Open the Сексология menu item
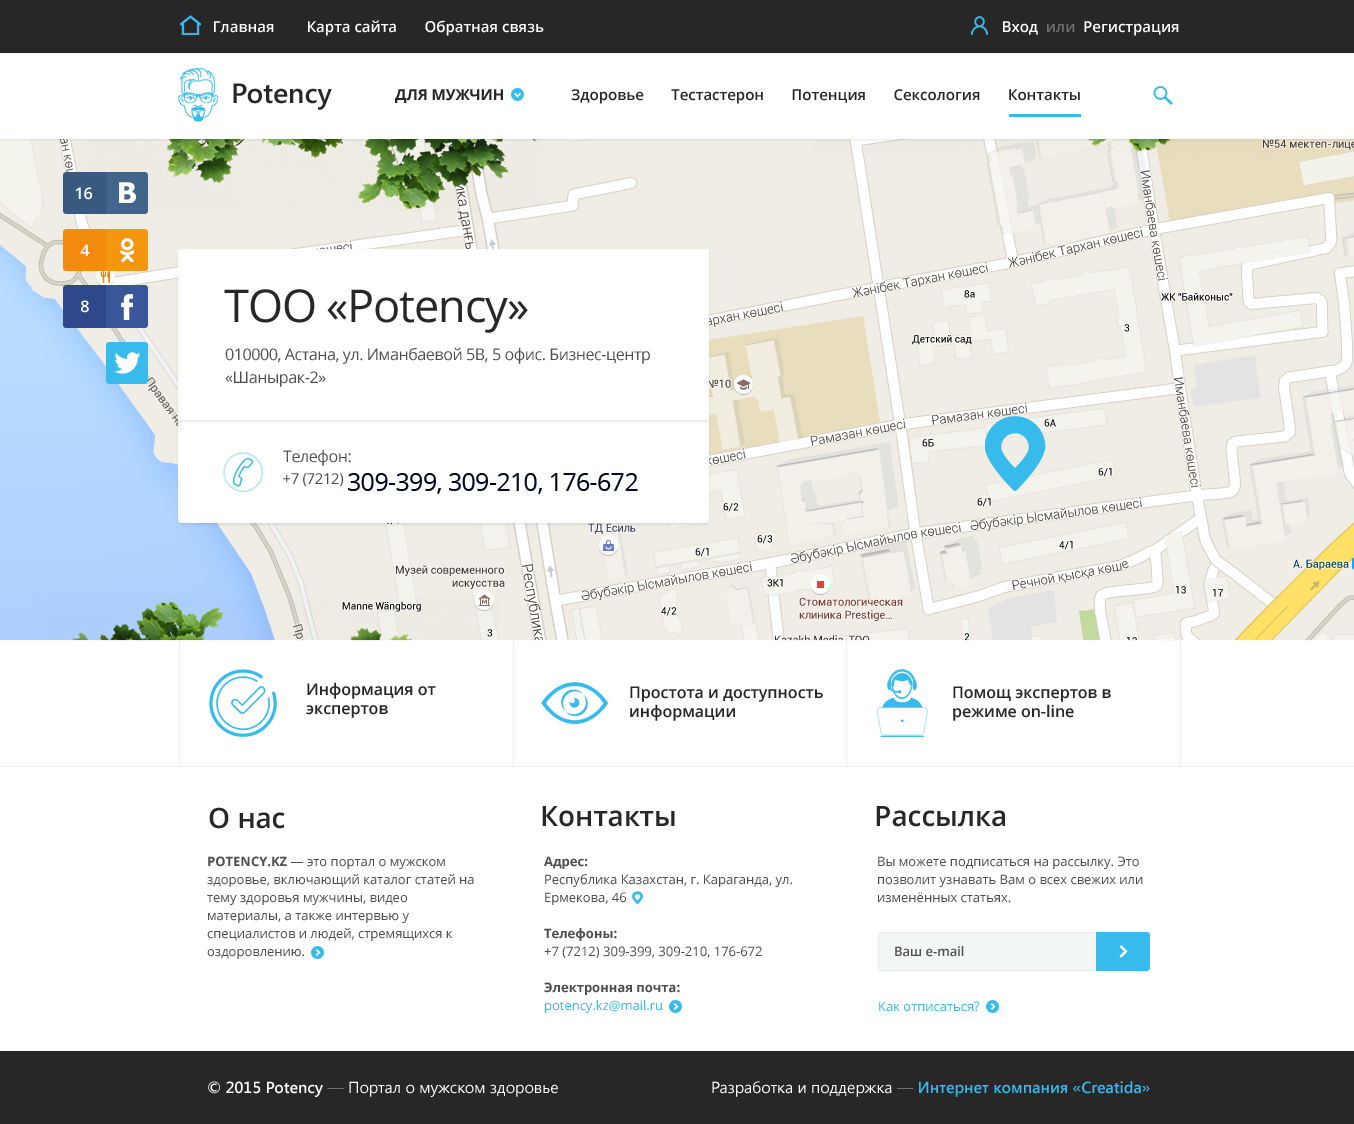 tap(936, 95)
